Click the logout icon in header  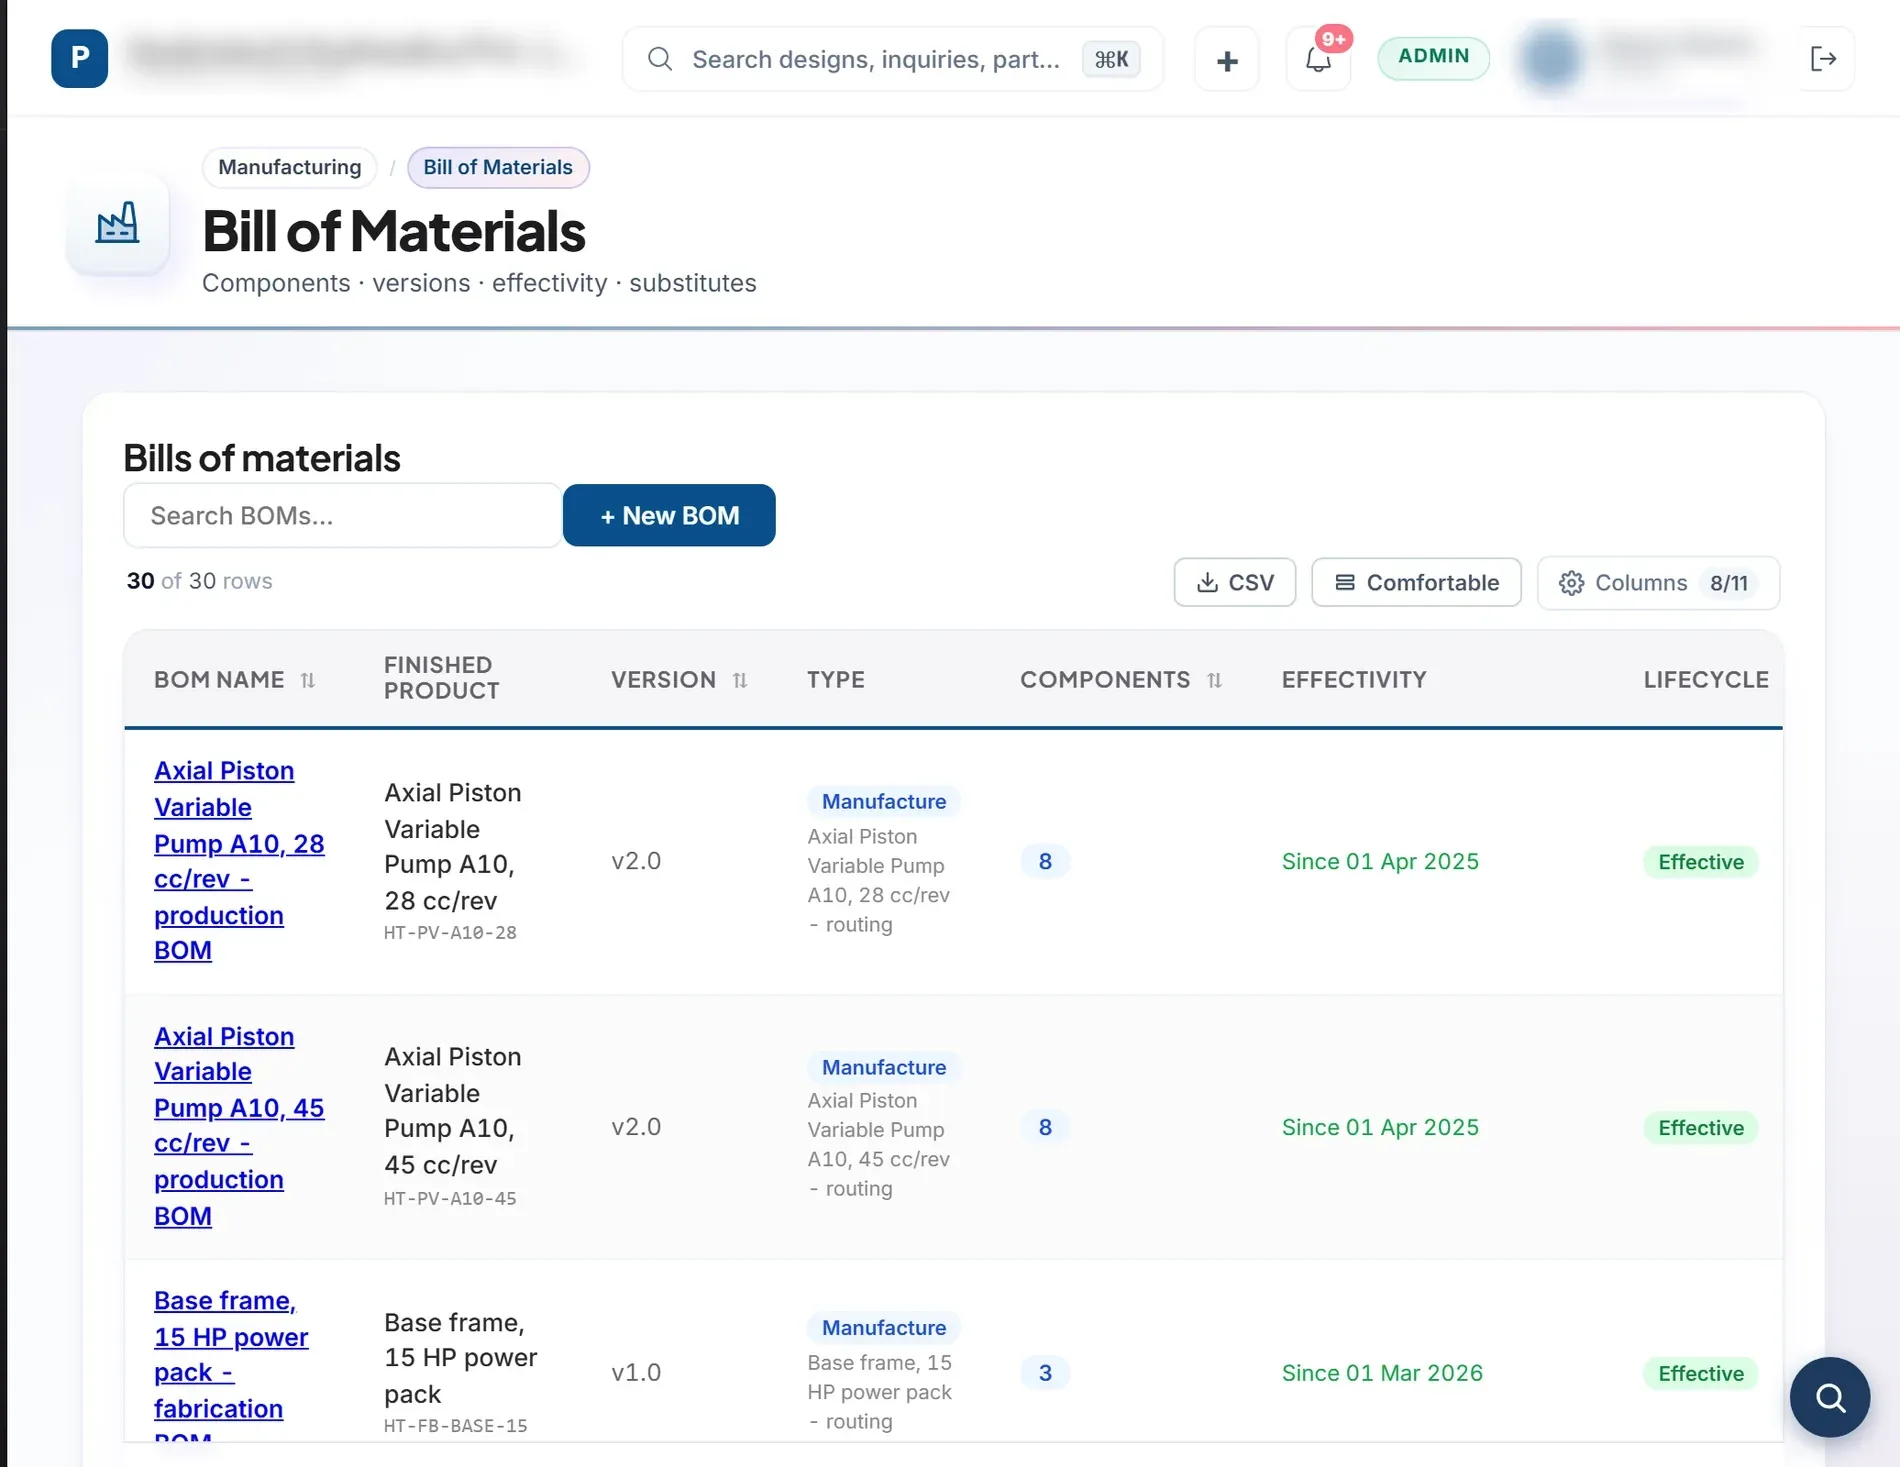(x=1824, y=59)
